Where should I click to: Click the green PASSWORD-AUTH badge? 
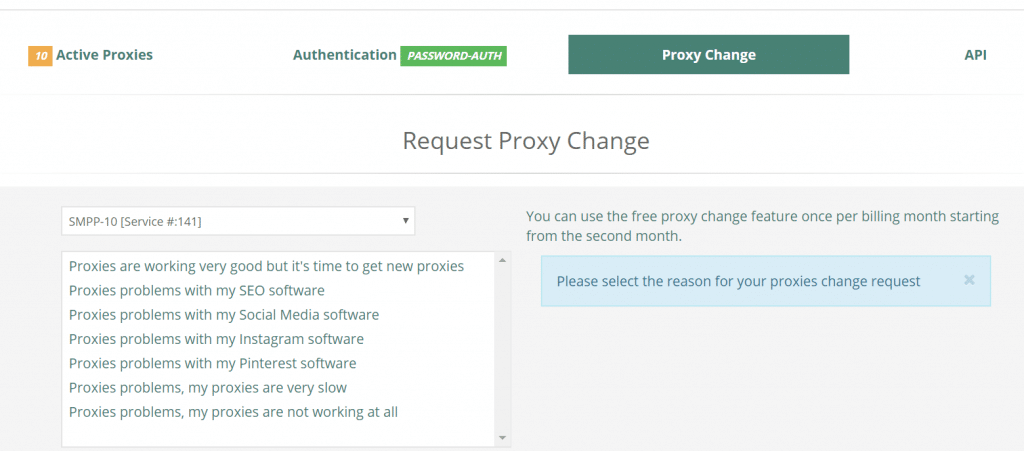point(453,56)
